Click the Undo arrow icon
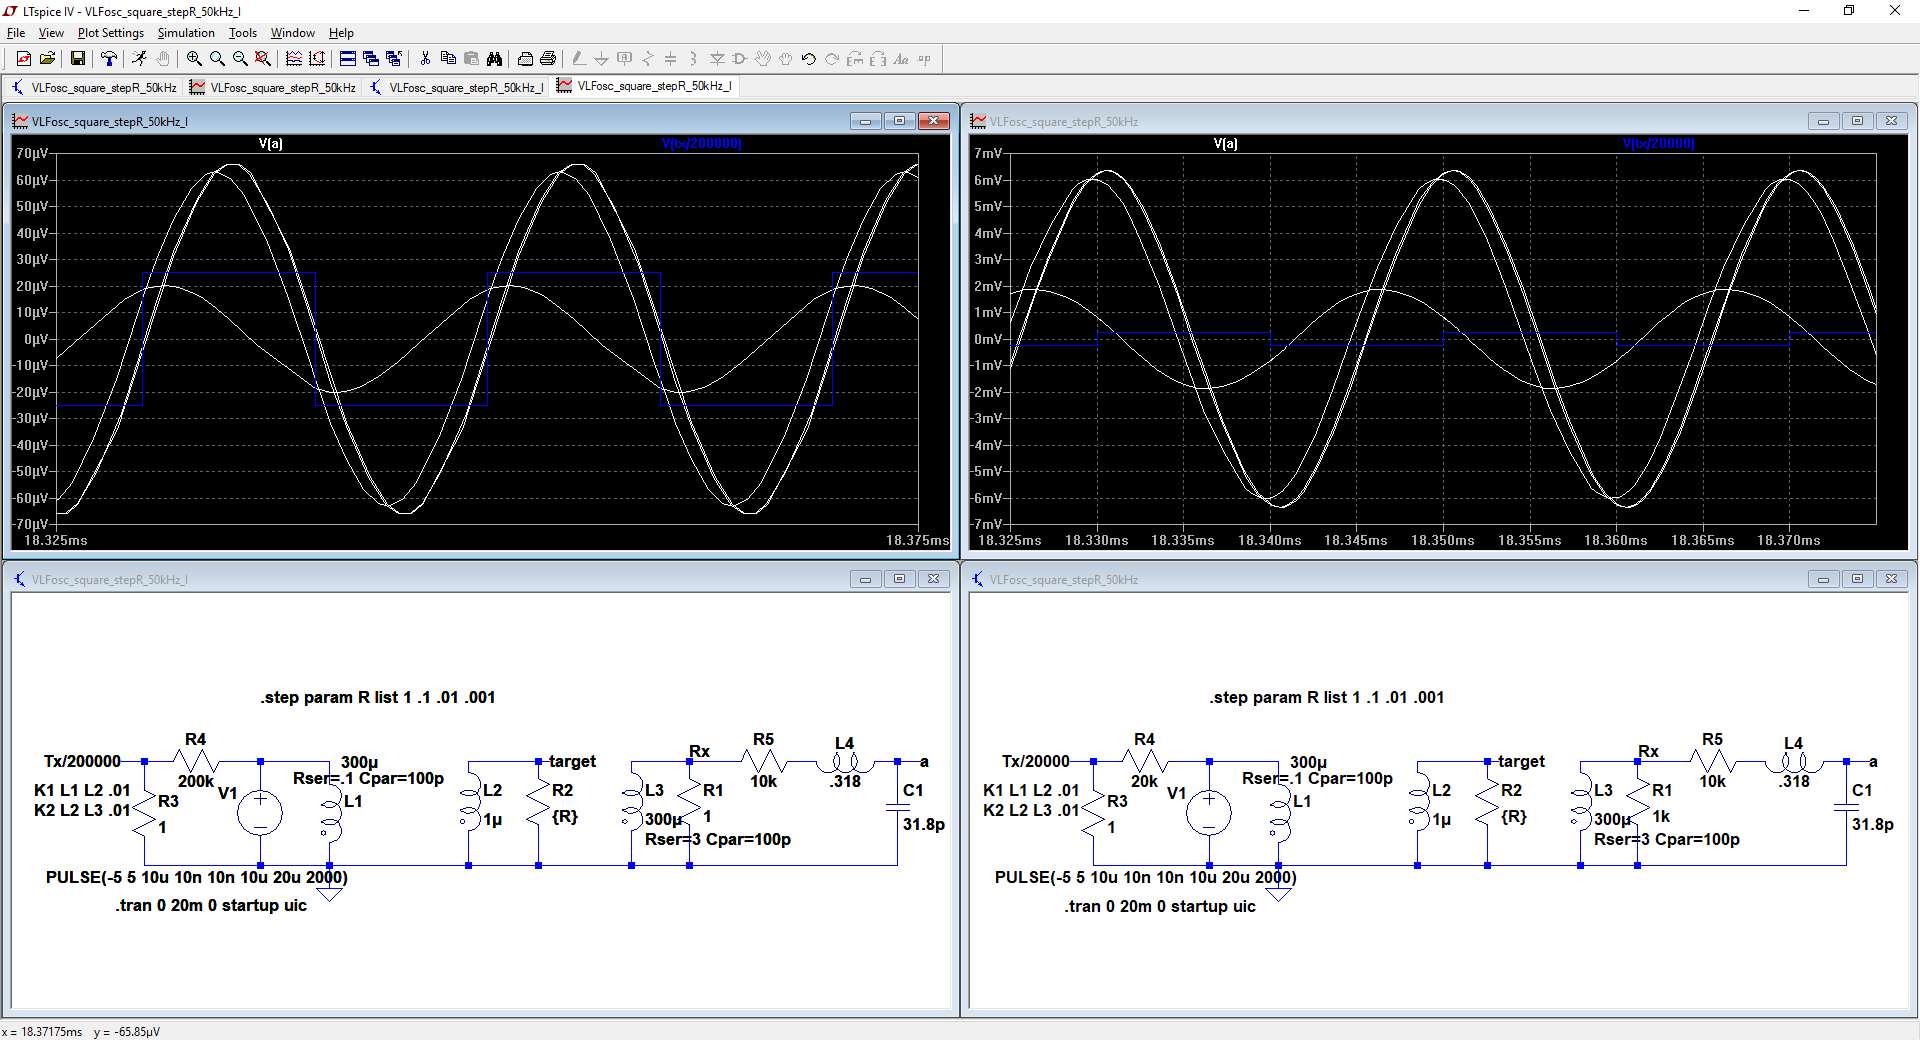 coord(809,59)
